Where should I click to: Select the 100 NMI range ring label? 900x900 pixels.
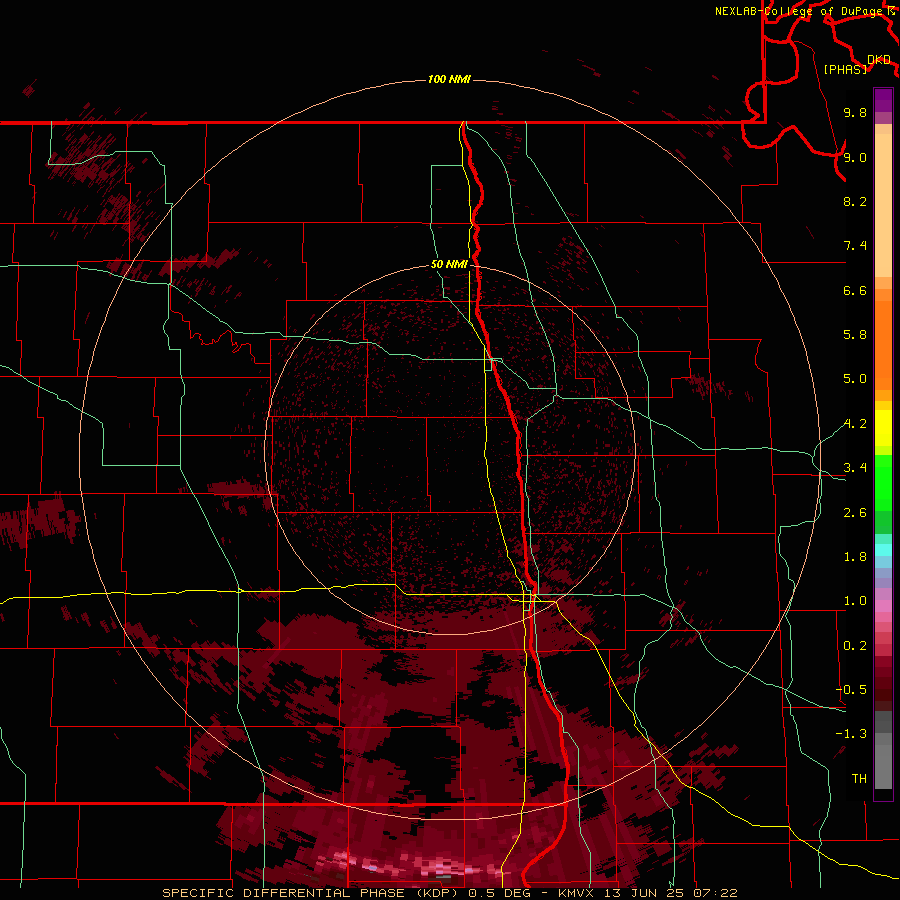[x=449, y=79]
